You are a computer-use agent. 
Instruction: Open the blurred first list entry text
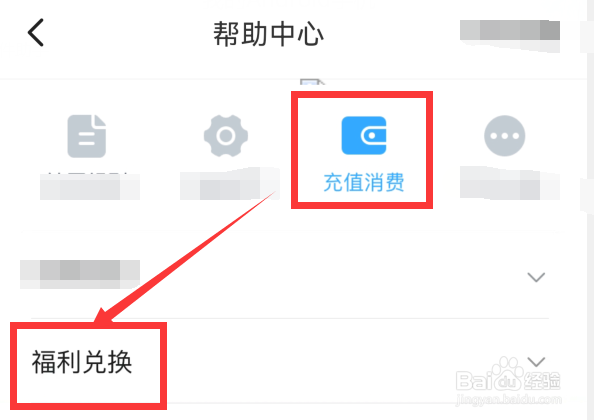80,274
